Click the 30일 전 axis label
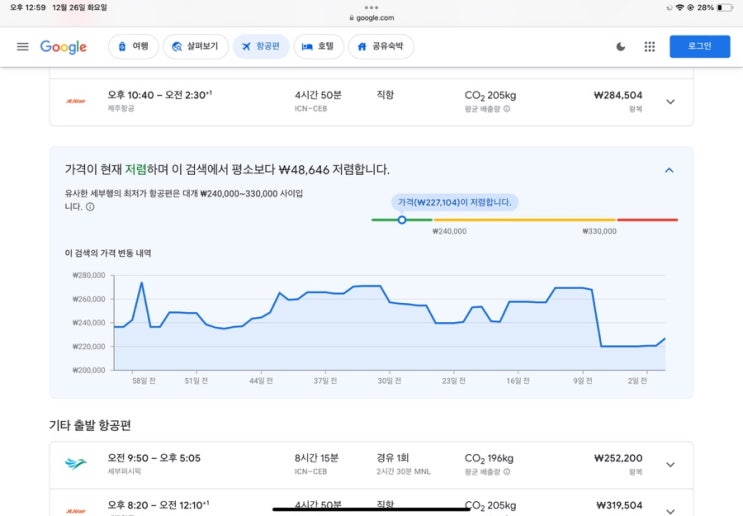This screenshot has width=743, height=516. point(390,381)
